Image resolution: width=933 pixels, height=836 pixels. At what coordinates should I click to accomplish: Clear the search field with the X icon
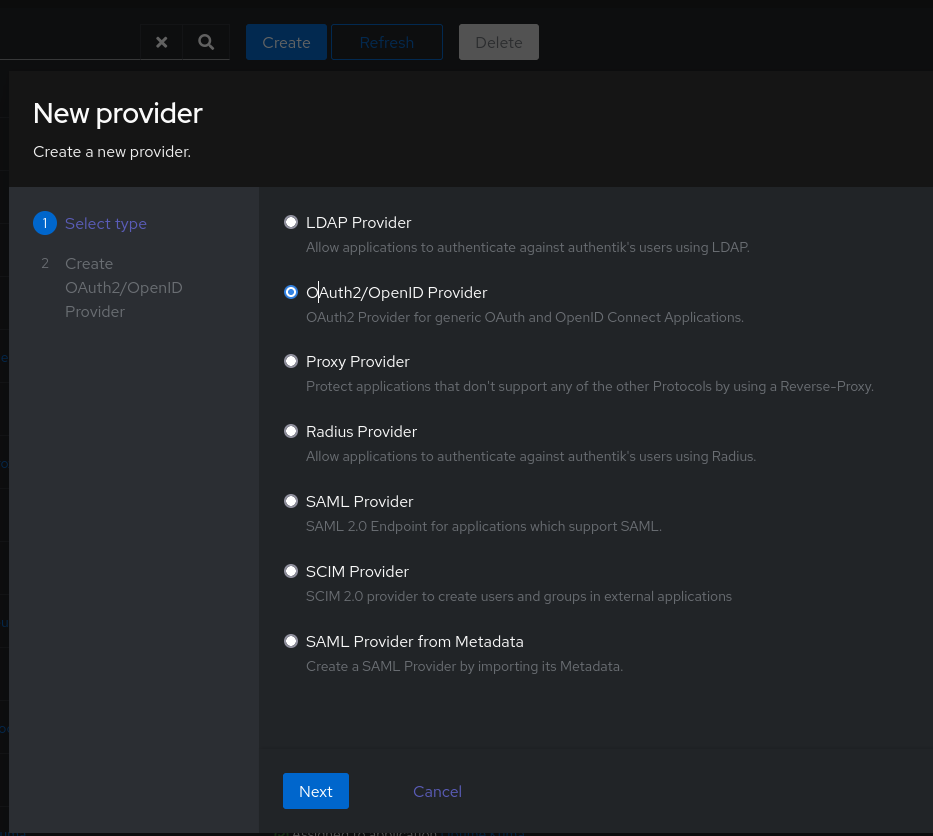[161, 42]
